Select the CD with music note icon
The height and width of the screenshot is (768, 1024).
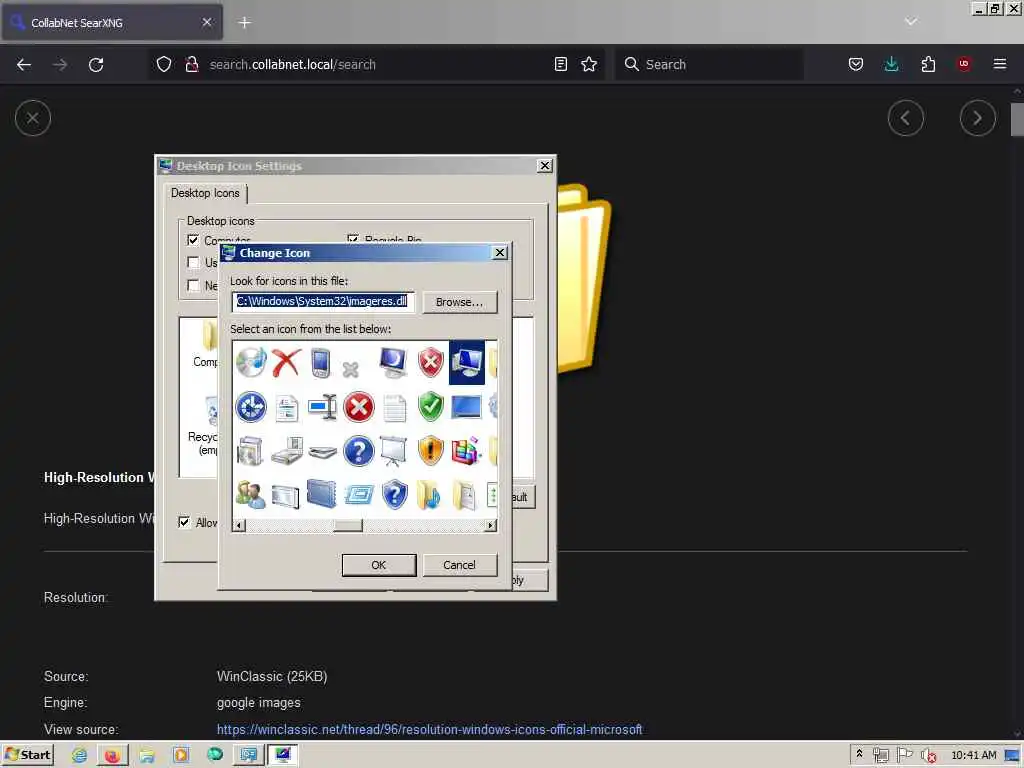point(251,362)
